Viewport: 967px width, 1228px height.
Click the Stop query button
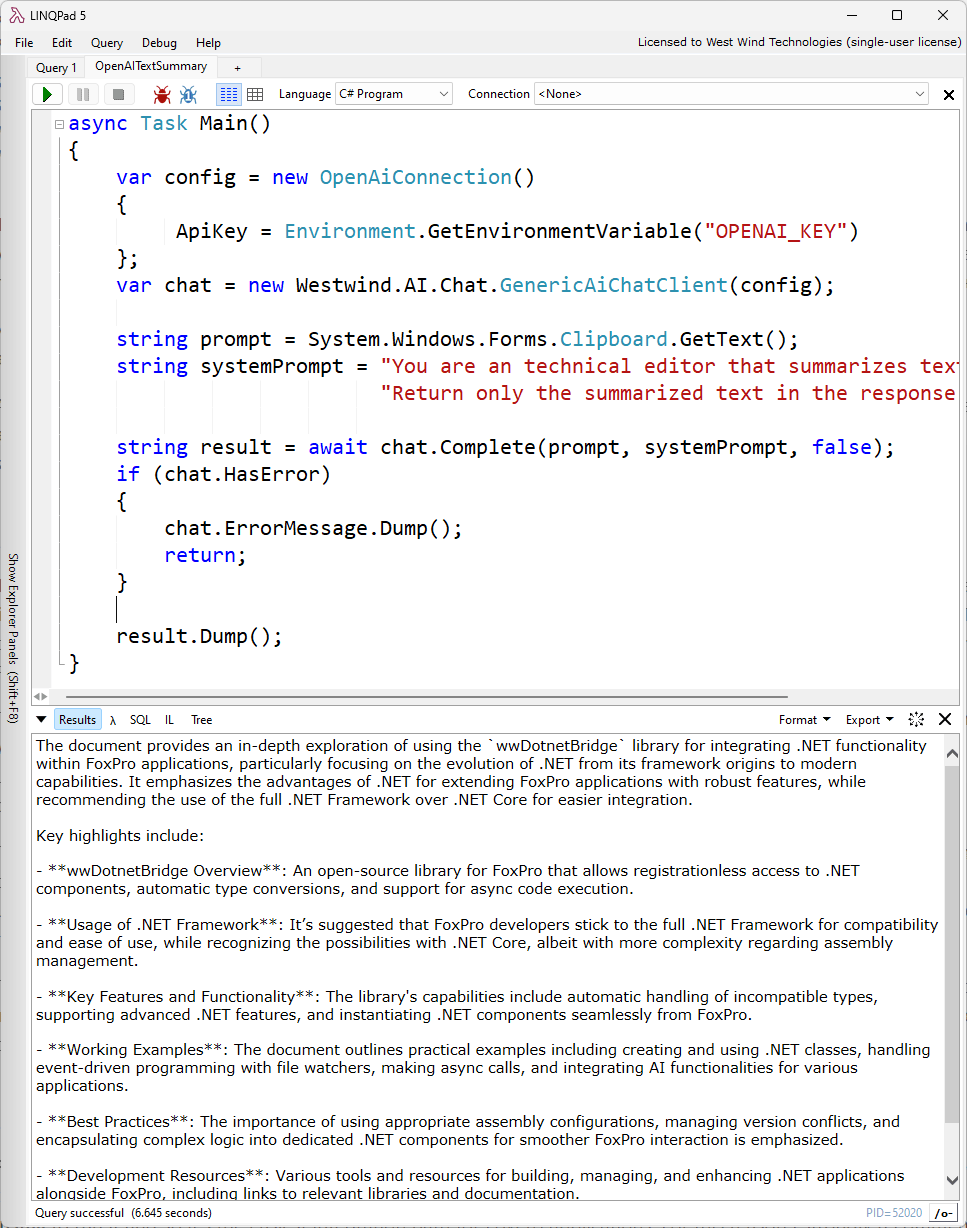click(118, 94)
